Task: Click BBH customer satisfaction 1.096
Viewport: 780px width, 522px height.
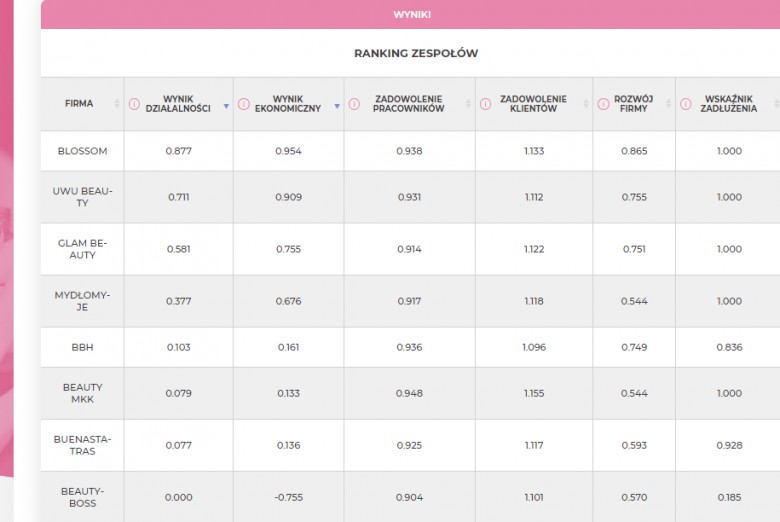Action: point(534,347)
